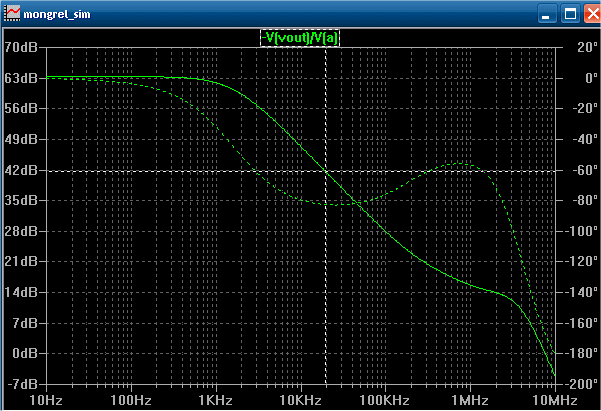The width and height of the screenshot is (601, 411).
Task: Click the -7dB magnitude axis label
Action: pyautogui.click(x=21, y=384)
